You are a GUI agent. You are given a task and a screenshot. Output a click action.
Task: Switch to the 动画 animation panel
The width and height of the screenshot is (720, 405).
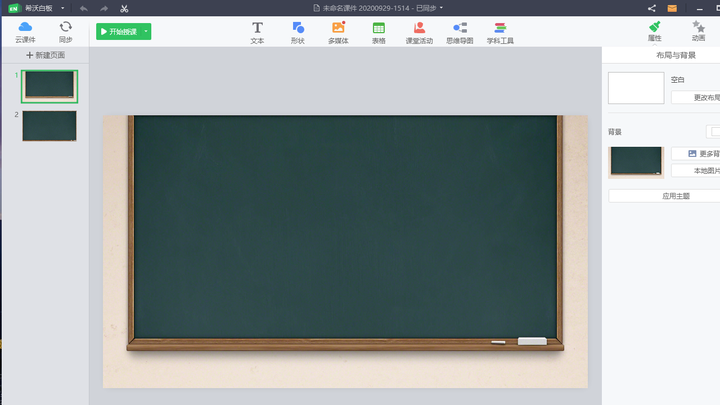698,32
